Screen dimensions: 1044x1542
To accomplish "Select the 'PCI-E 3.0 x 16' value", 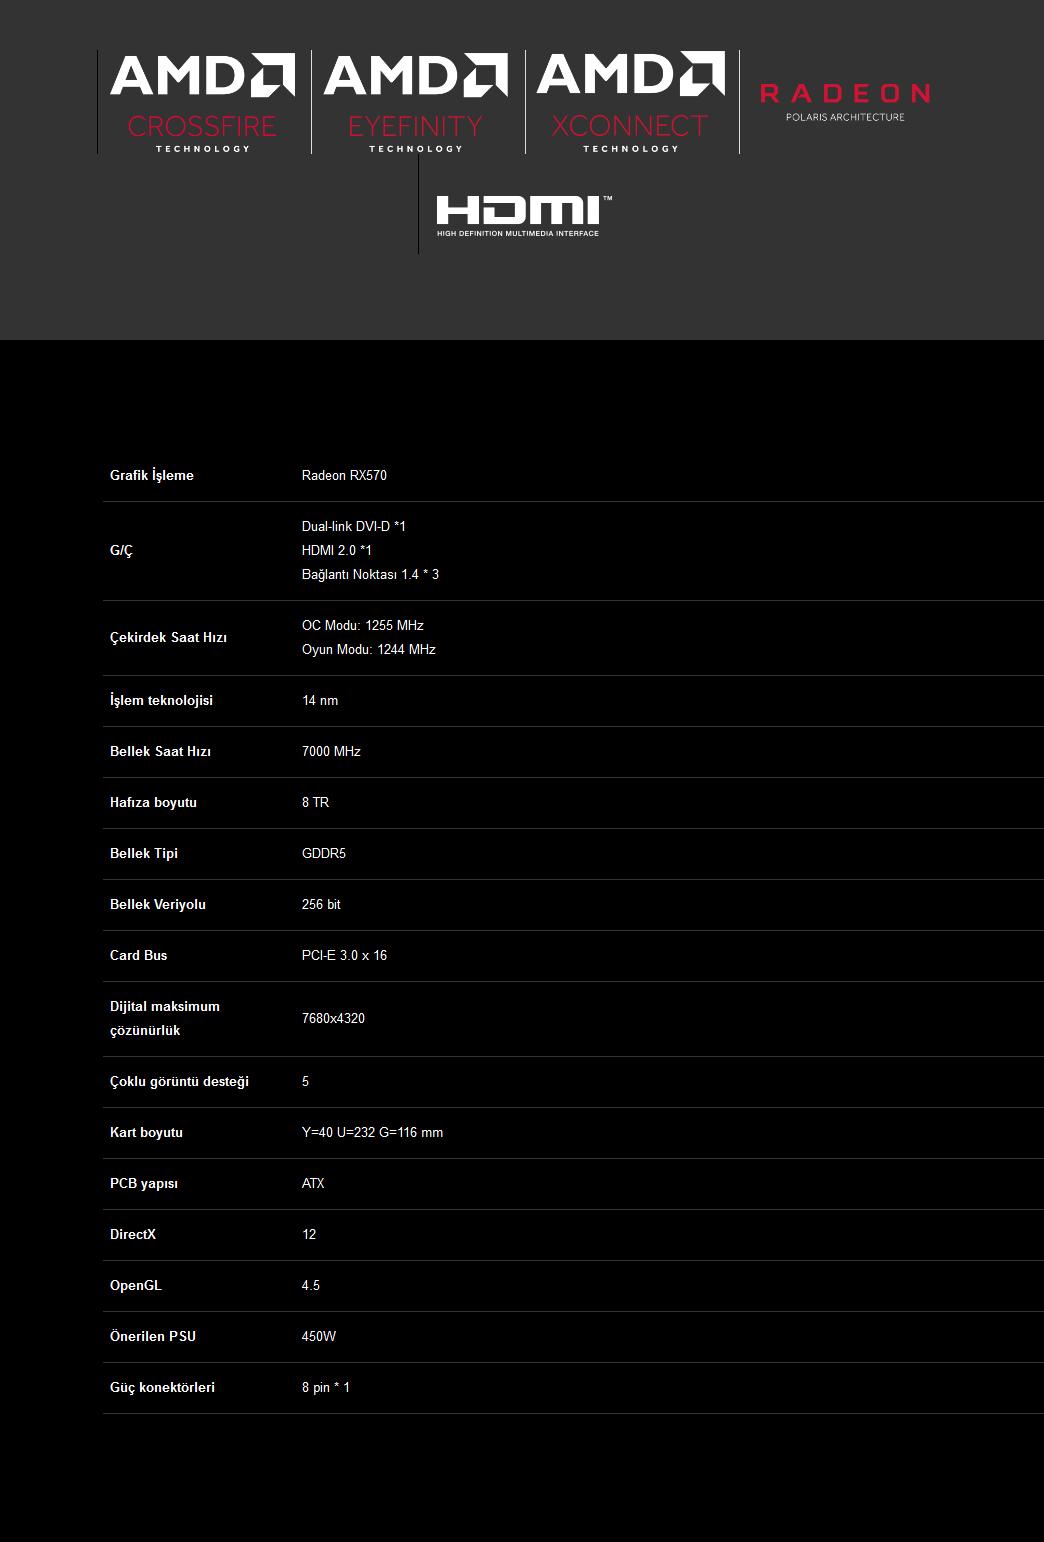I will (x=344, y=955).
